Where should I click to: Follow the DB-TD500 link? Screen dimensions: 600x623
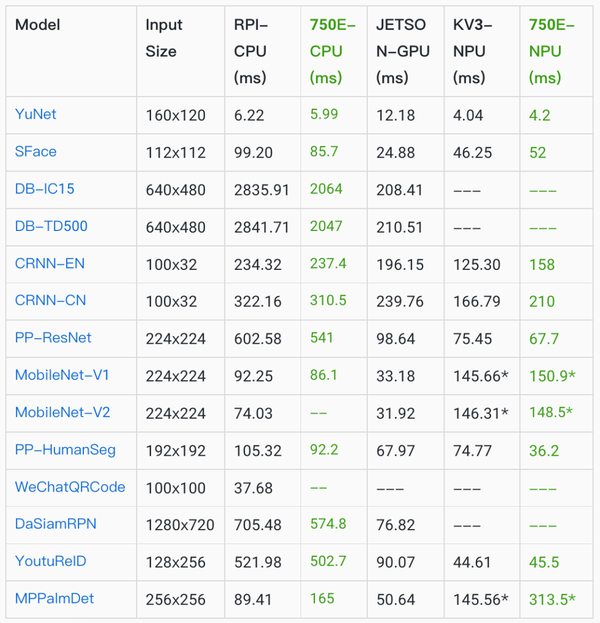(51, 226)
